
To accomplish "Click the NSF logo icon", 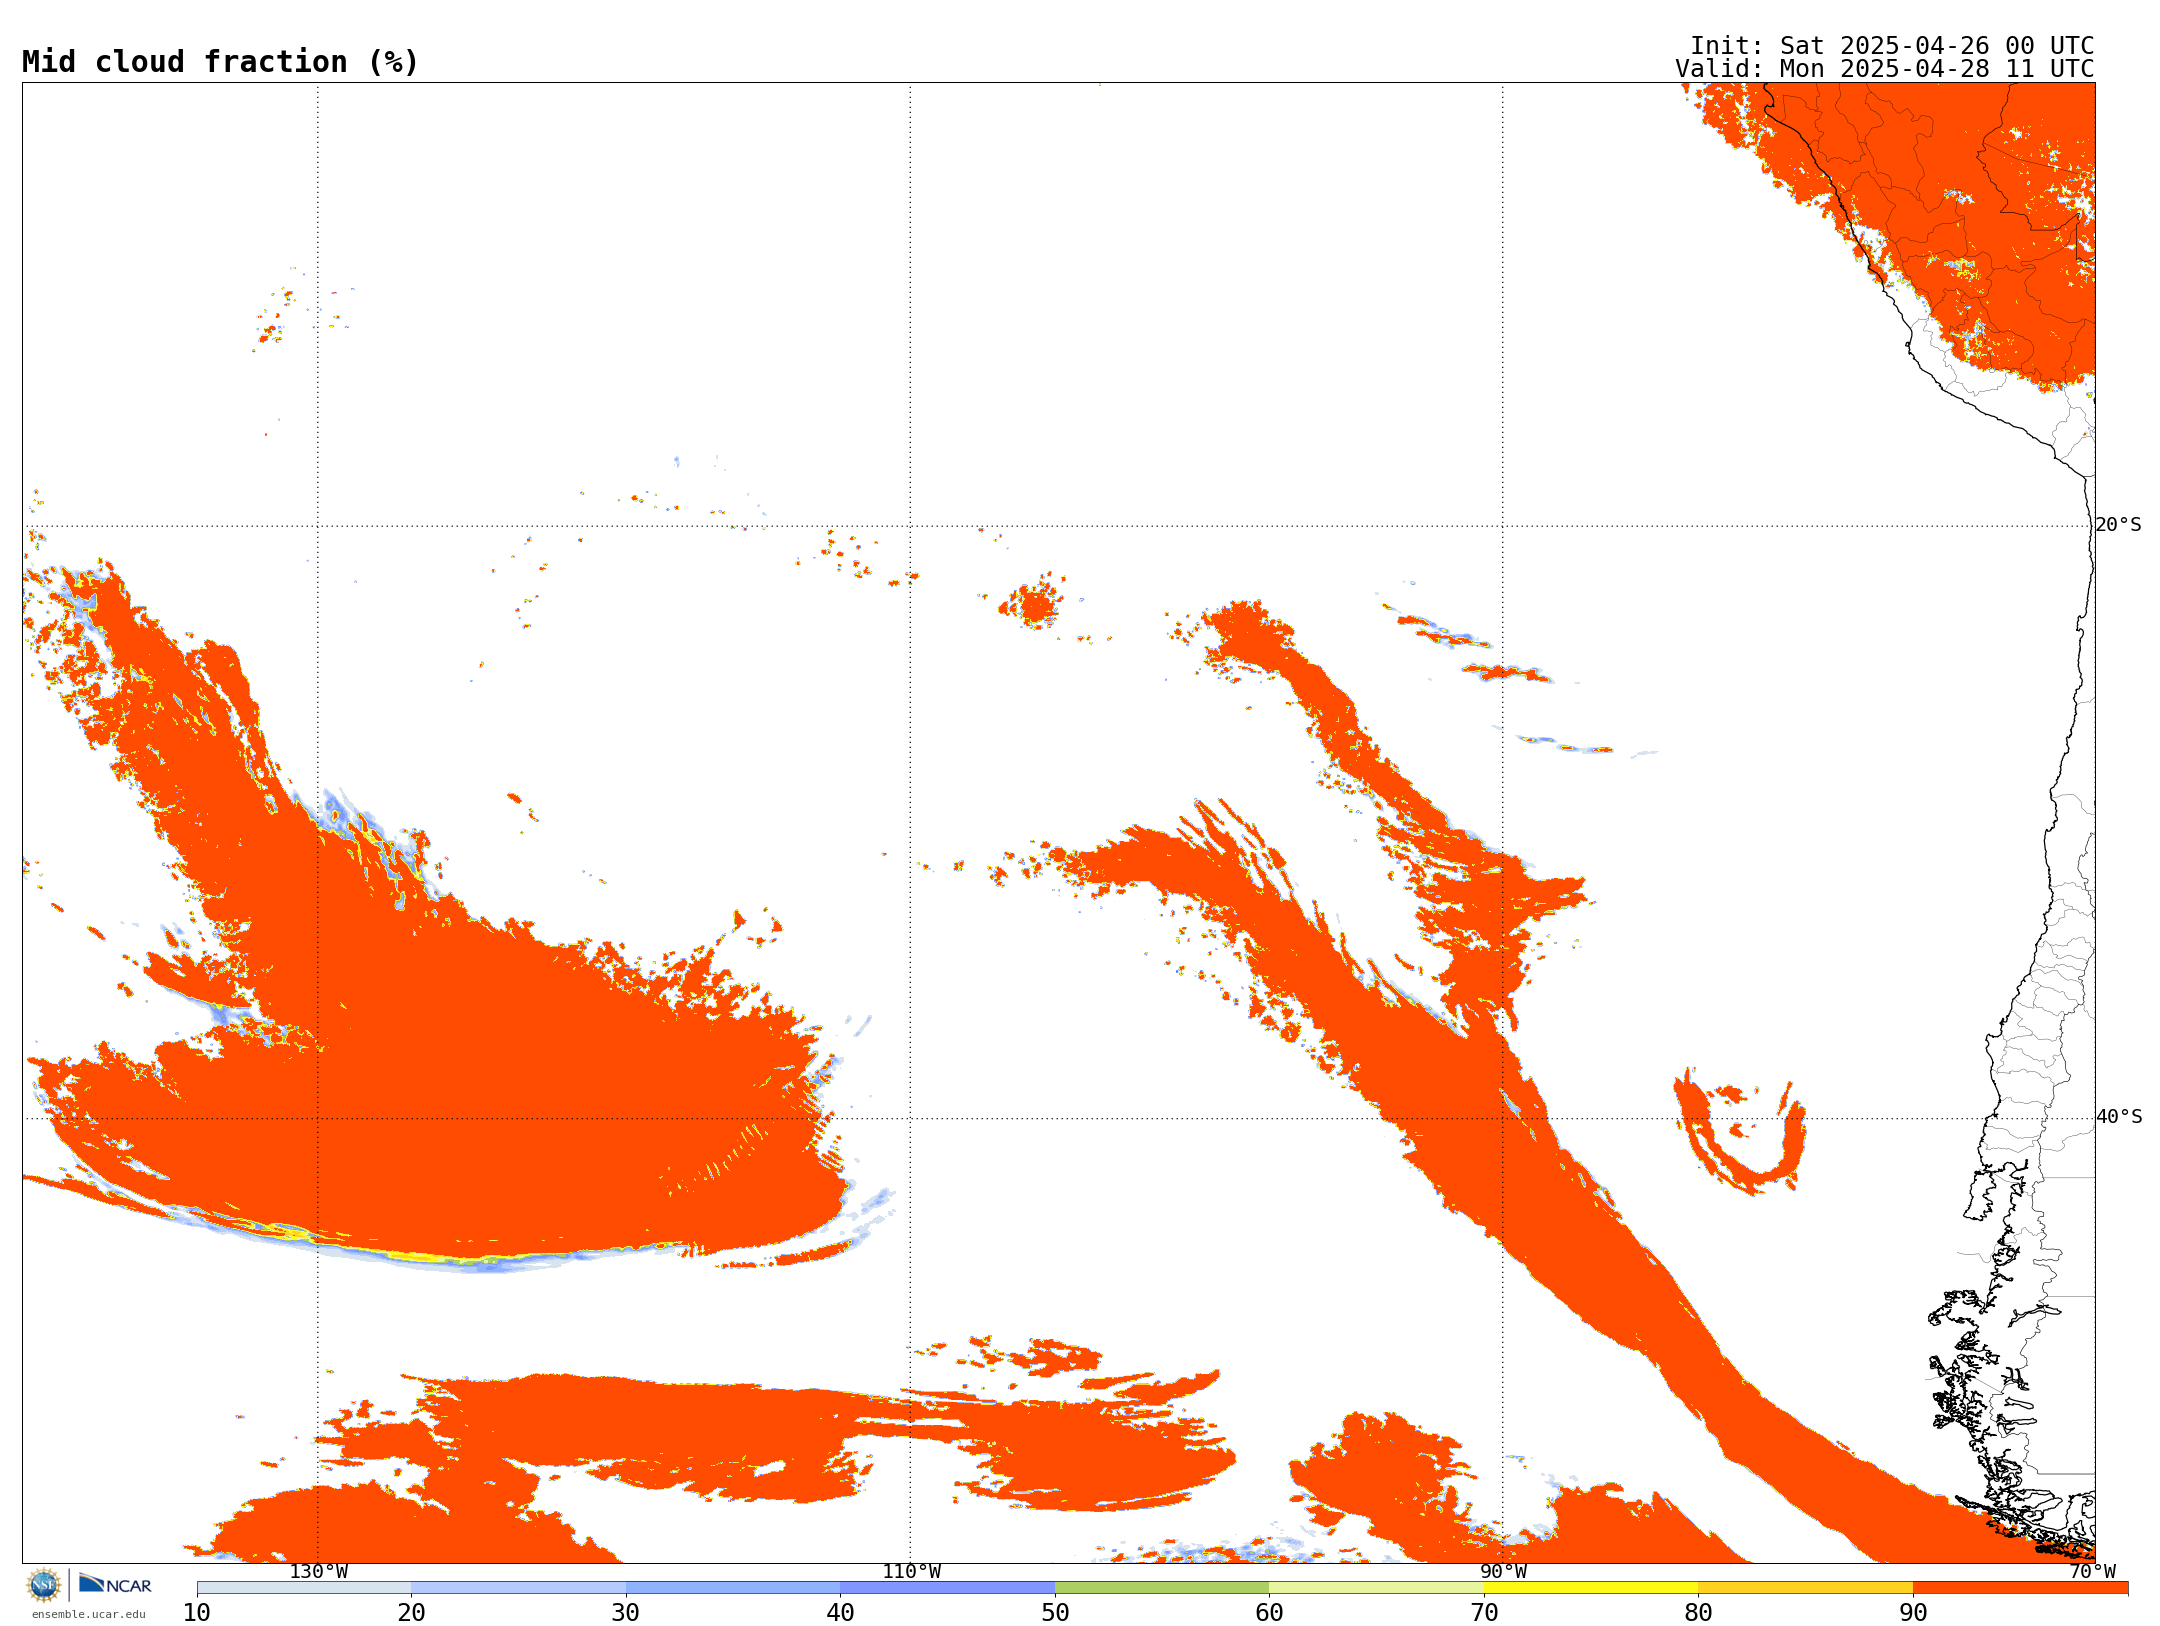I will tap(44, 1585).
